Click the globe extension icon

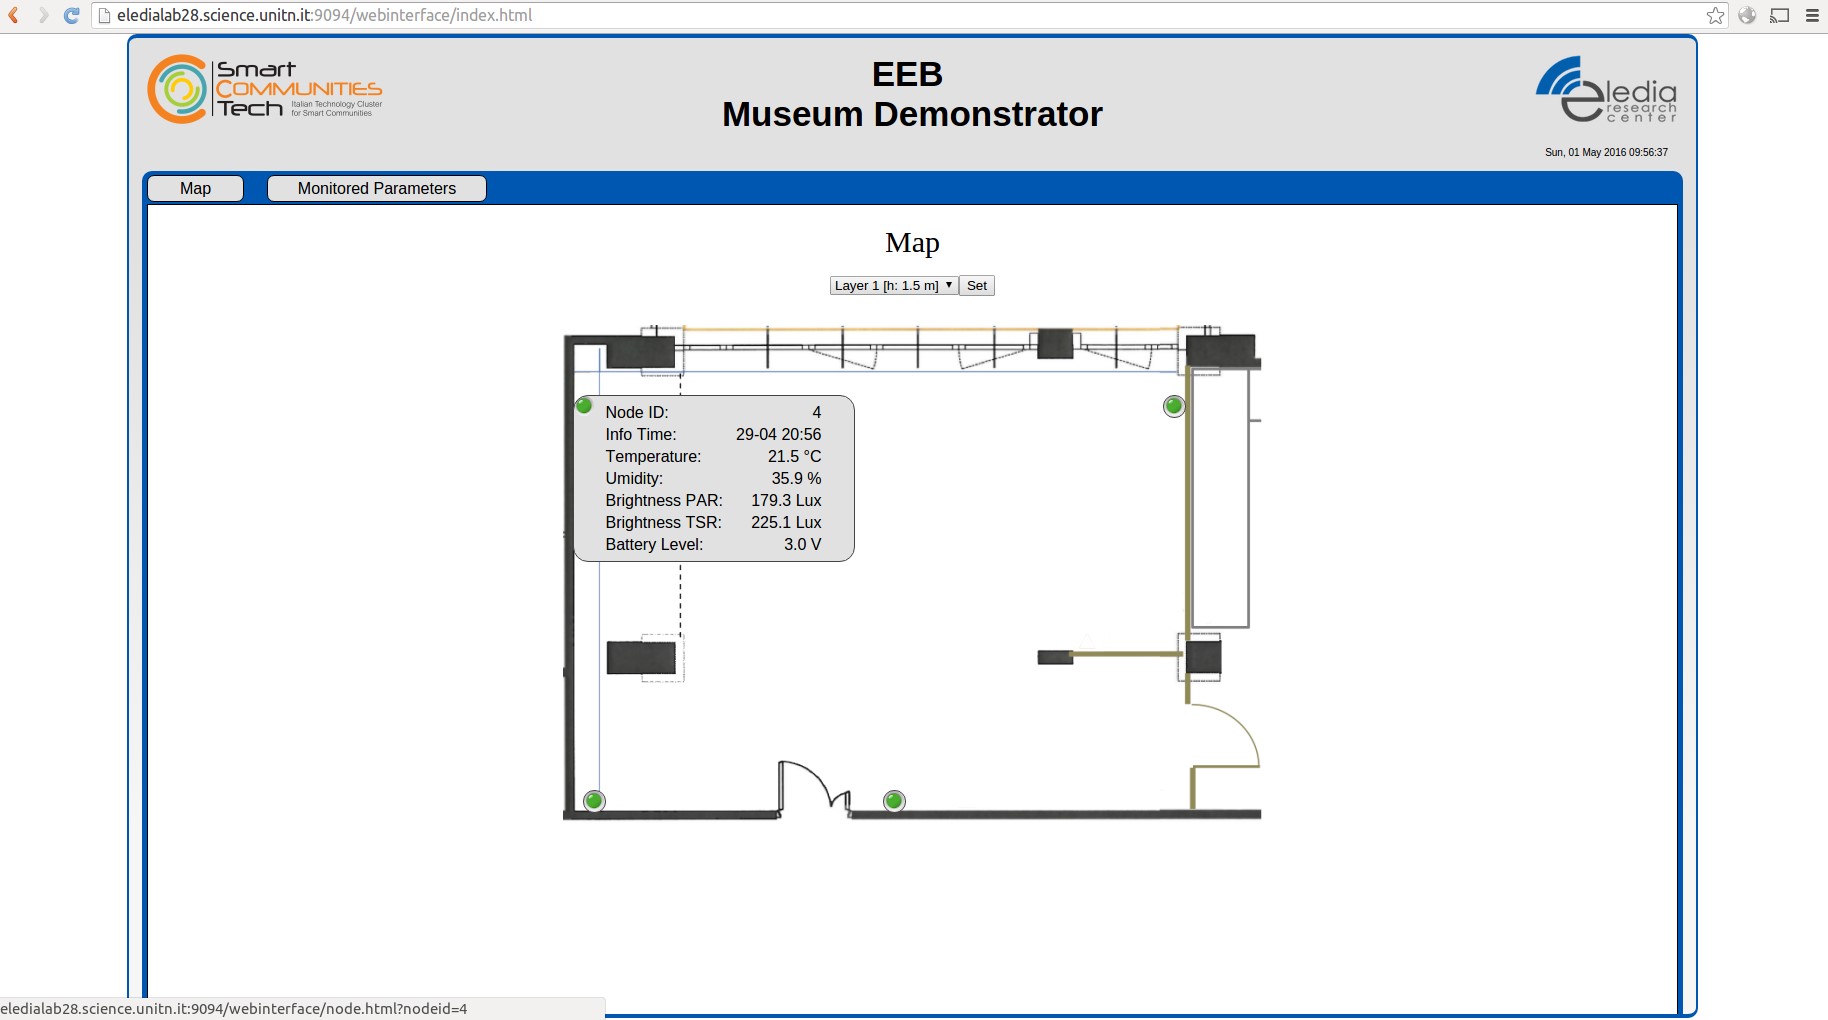[1747, 15]
